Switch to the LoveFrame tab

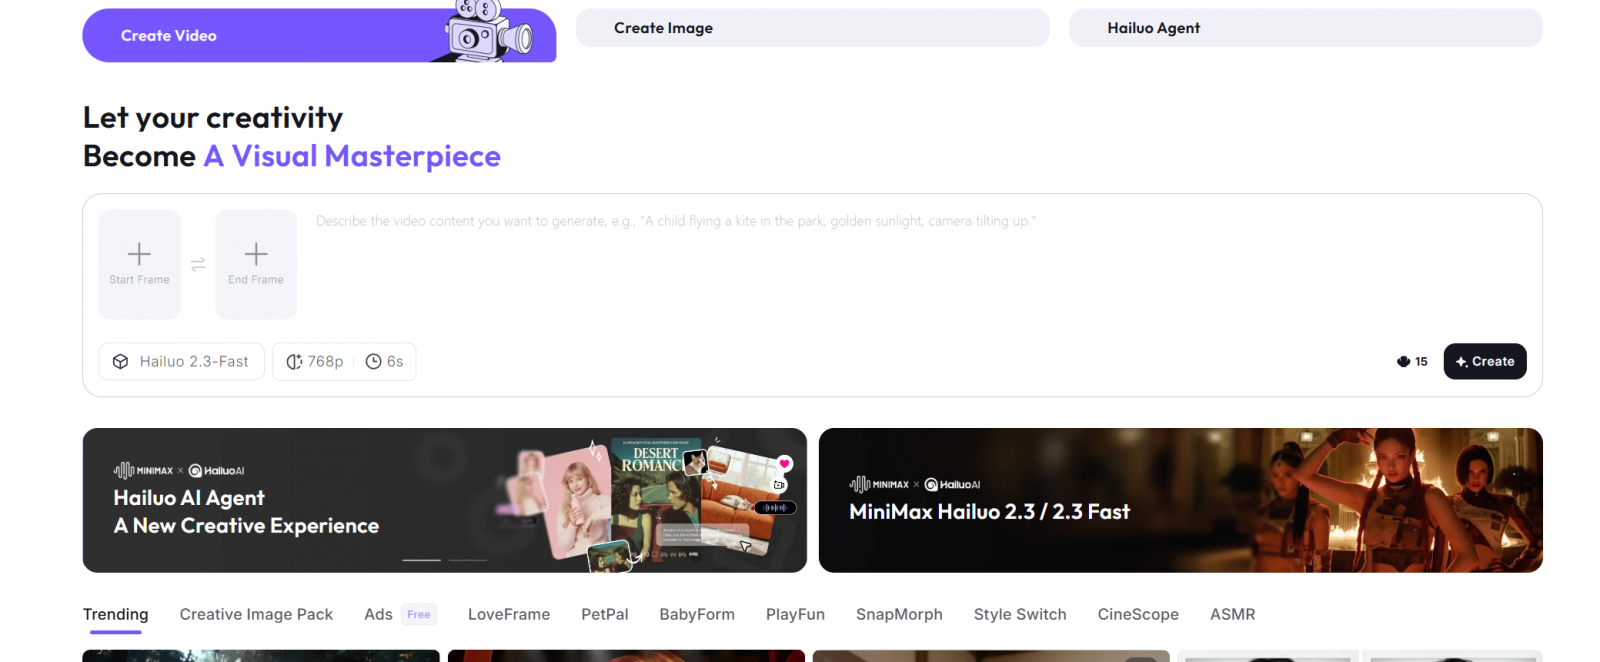point(509,614)
